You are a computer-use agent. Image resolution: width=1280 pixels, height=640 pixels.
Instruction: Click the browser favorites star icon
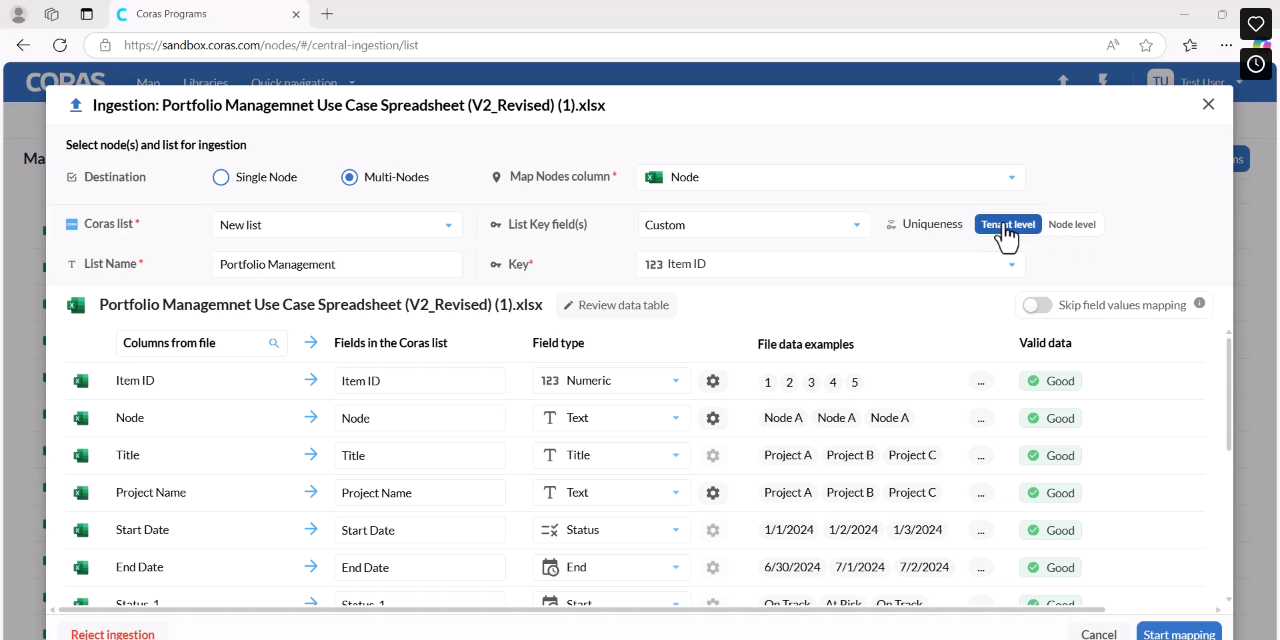pyautogui.click(x=1146, y=45)
